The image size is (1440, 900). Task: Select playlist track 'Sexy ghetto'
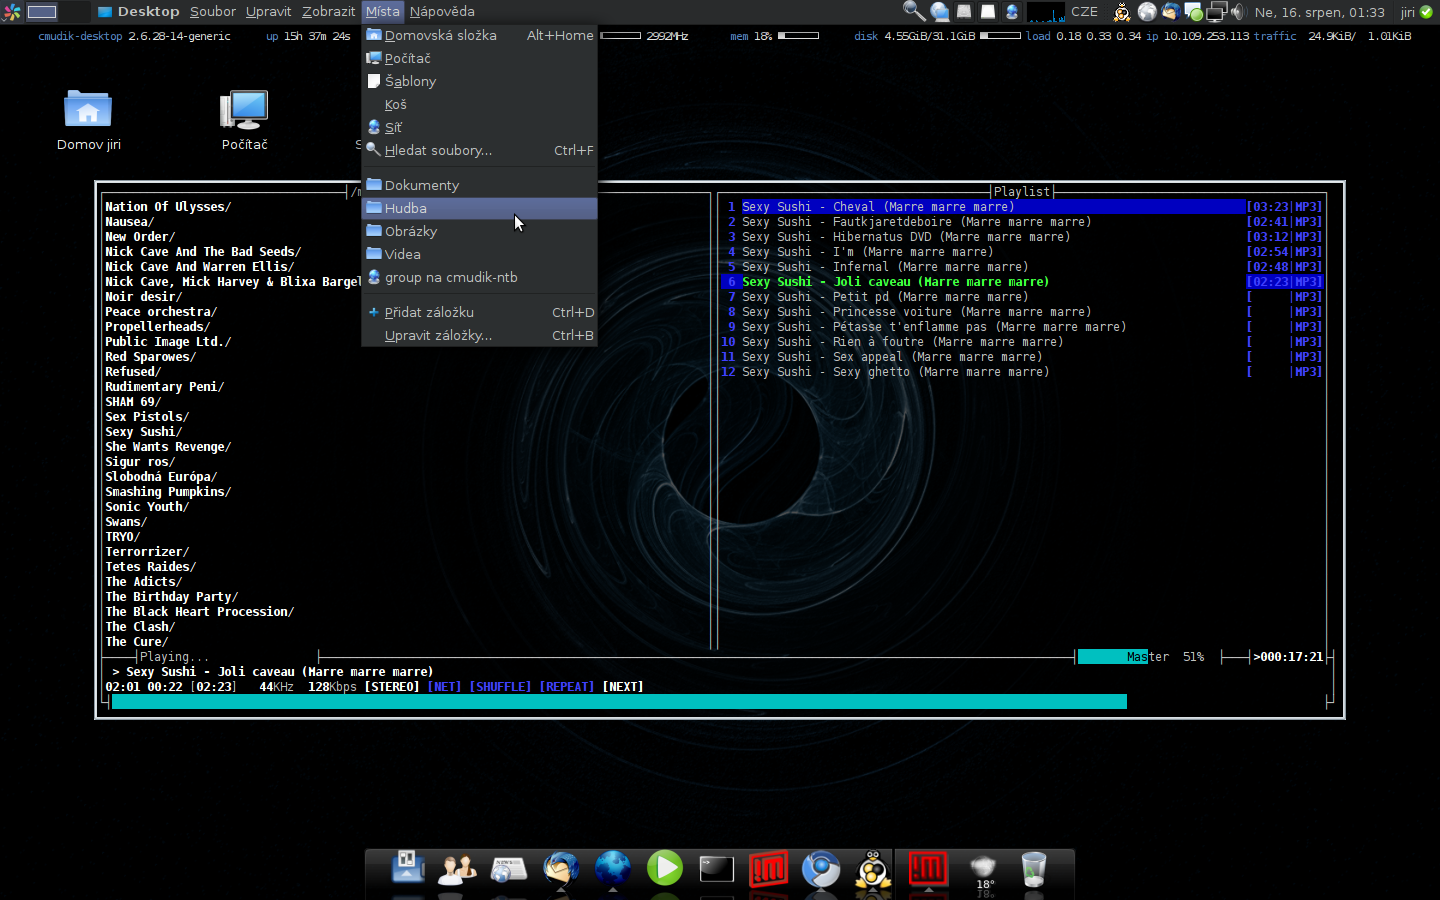tap(1021, 372)
